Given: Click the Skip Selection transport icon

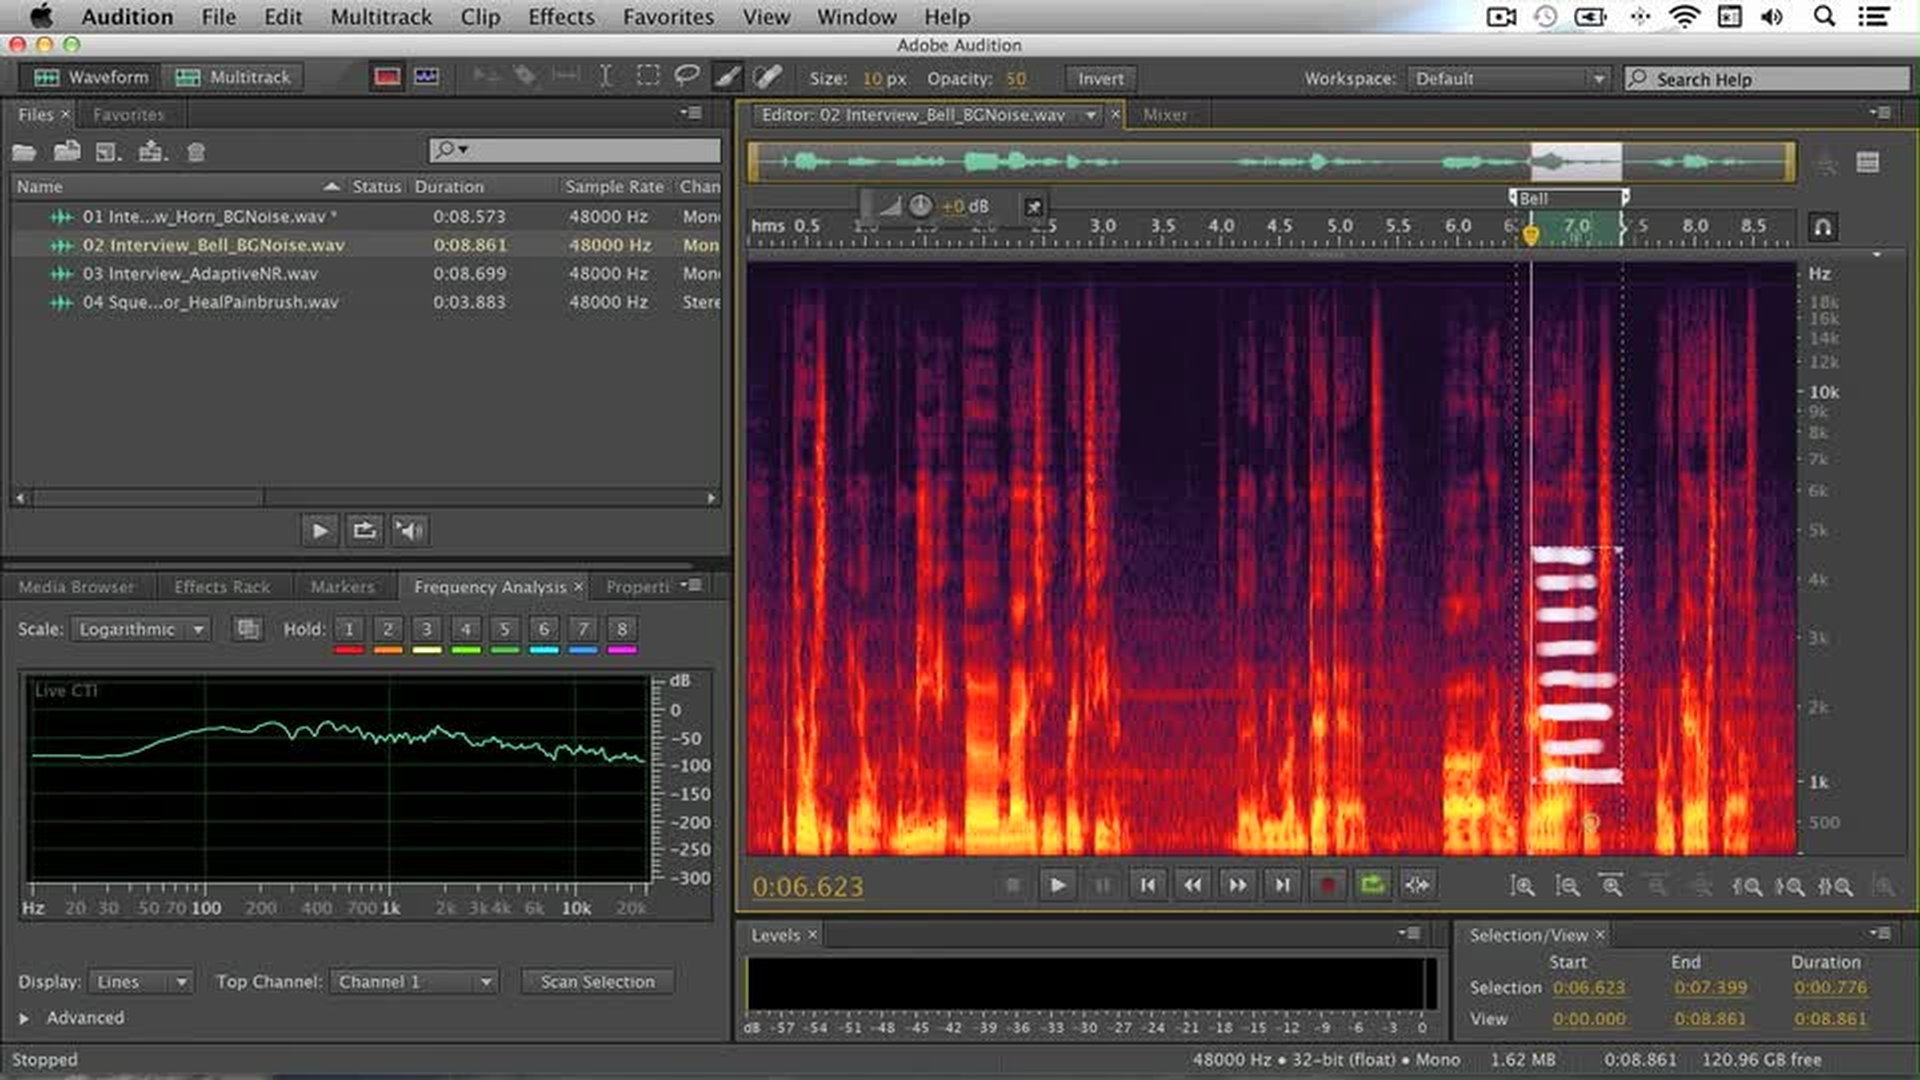Looking at the screenshot, I should [x=1417, y=885].
